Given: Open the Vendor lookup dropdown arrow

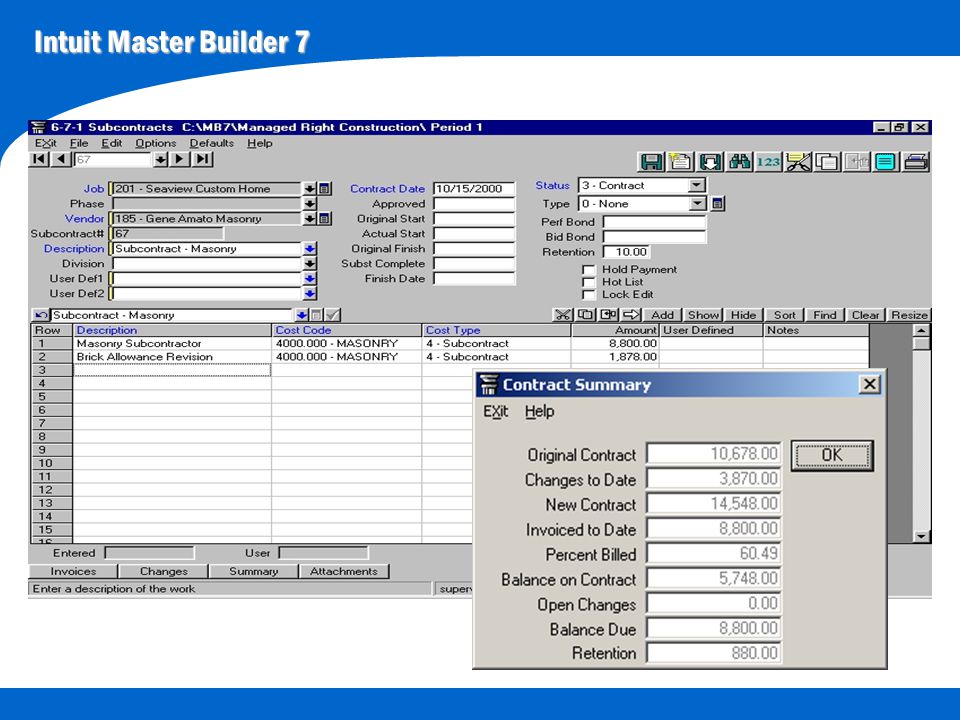Looking at the screenshot, I should click(310, 219).
